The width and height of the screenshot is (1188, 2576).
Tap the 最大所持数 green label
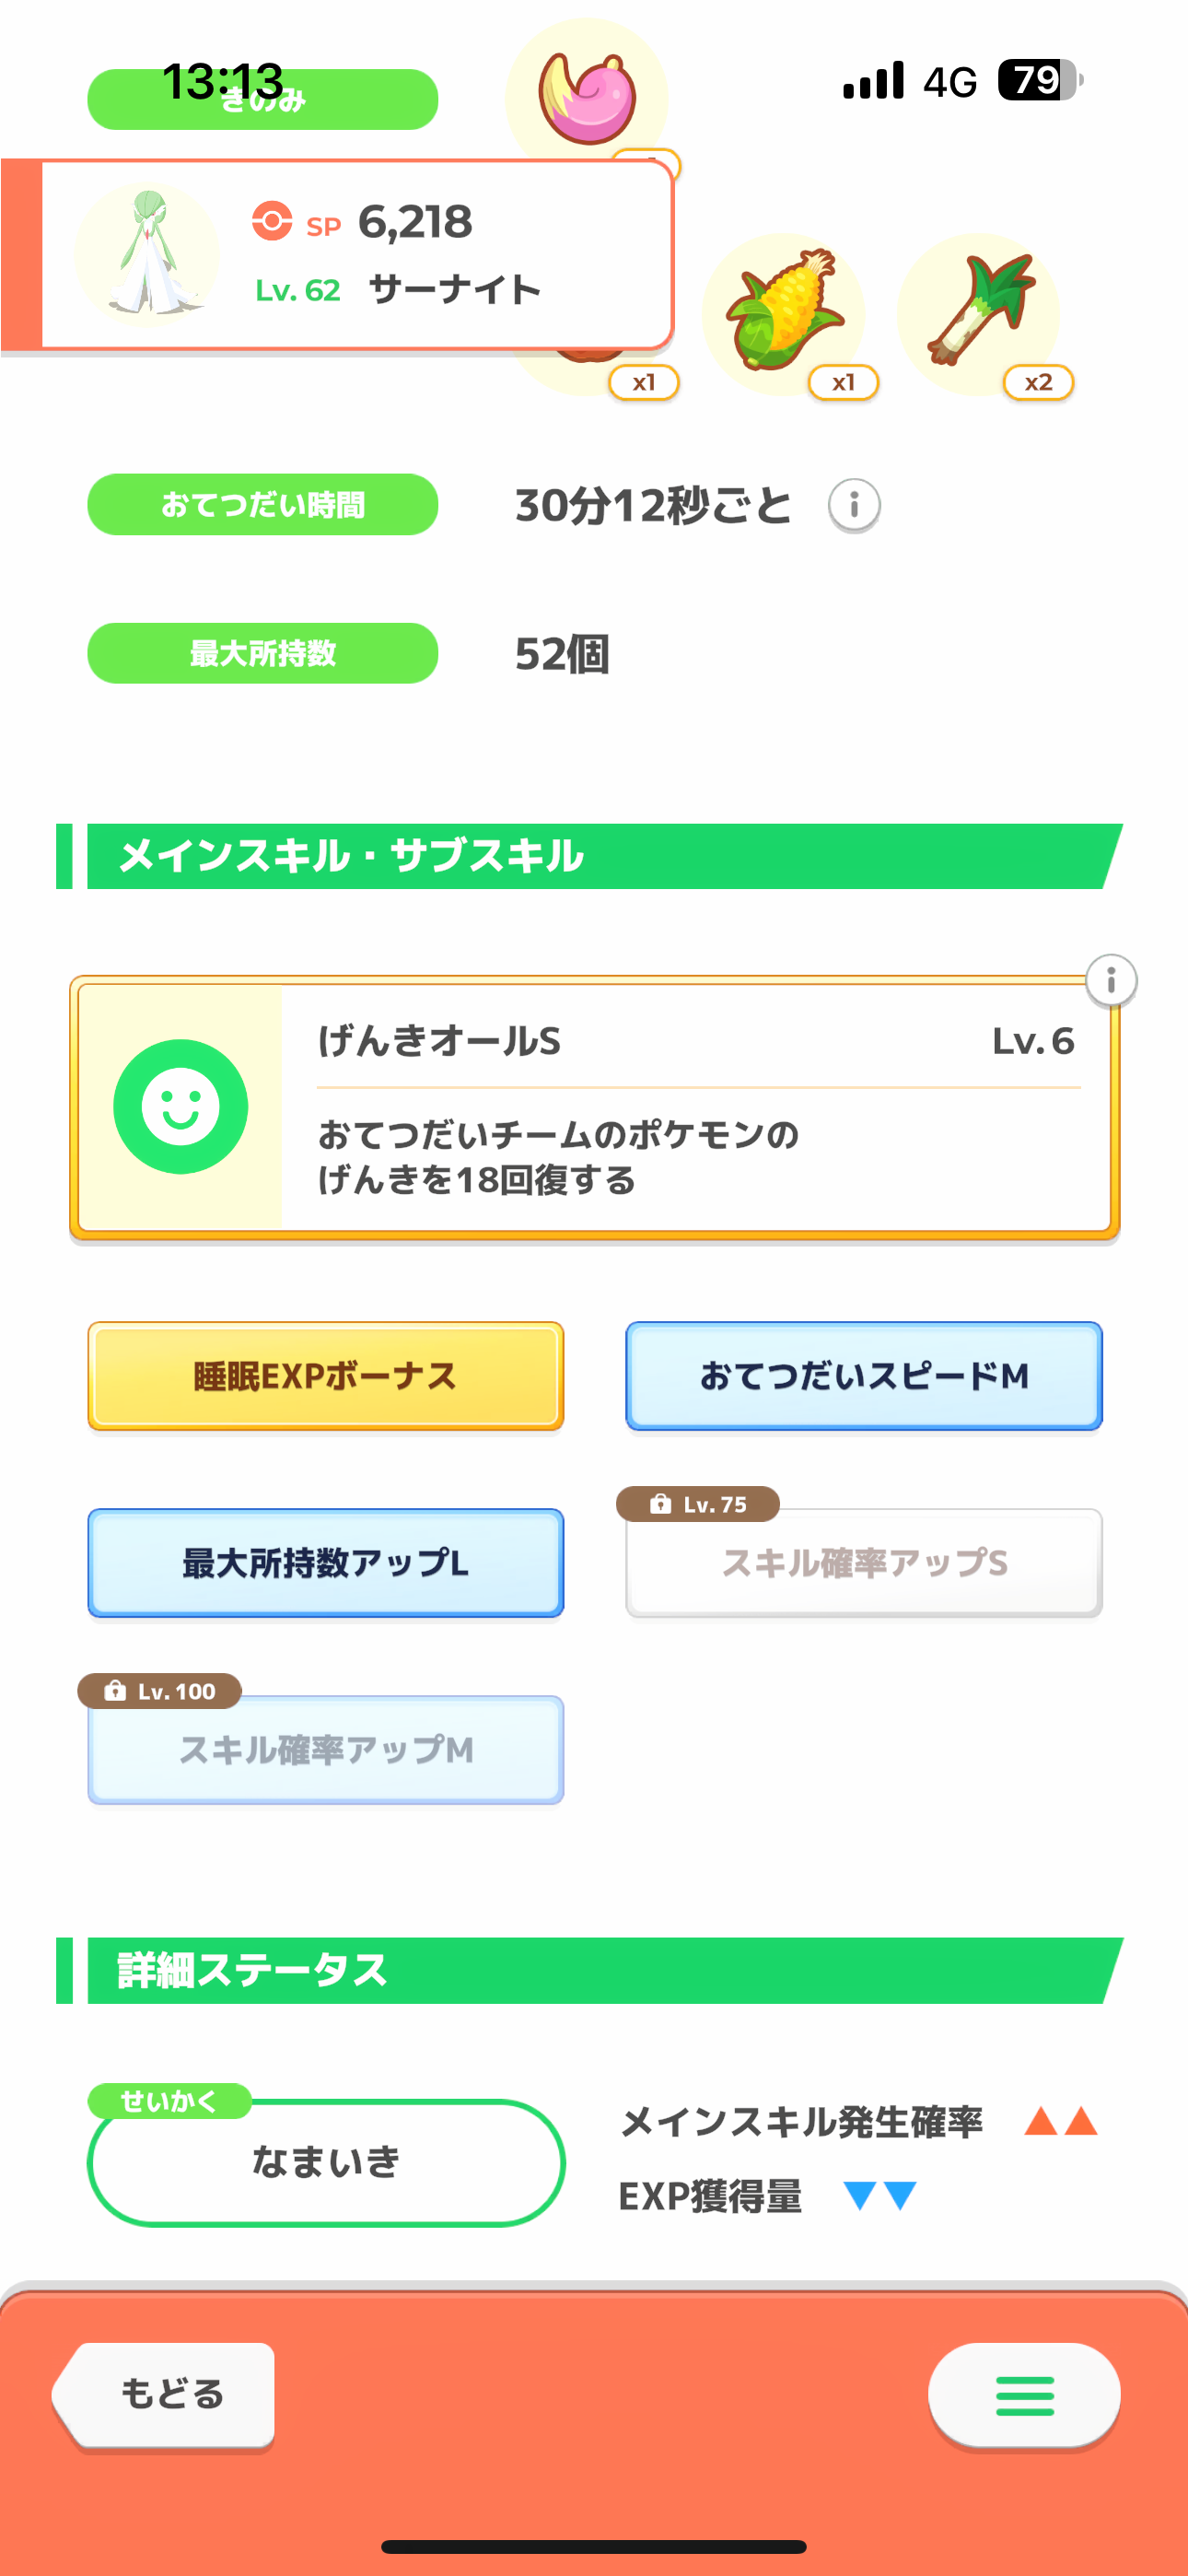tap(263, 653)
